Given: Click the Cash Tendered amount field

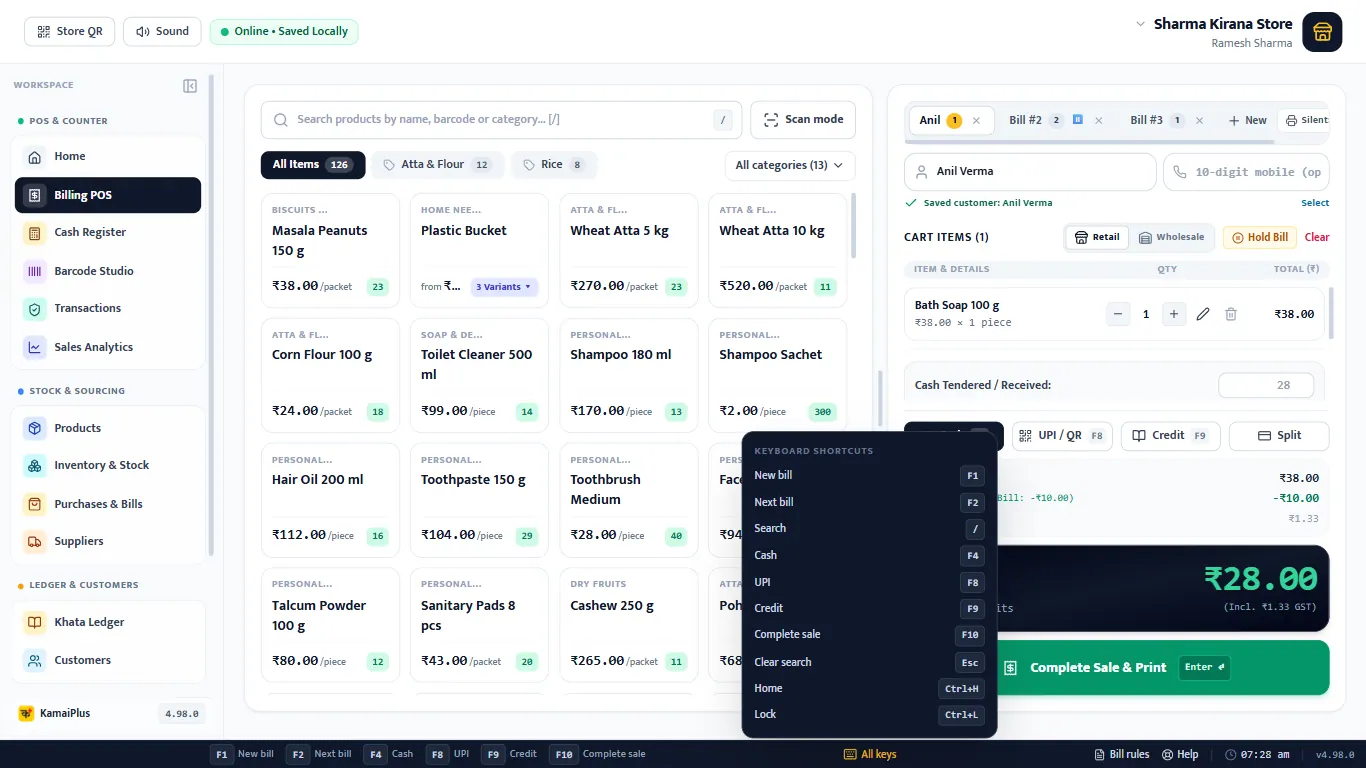Looking at the screenshot, I should 1268,385.
